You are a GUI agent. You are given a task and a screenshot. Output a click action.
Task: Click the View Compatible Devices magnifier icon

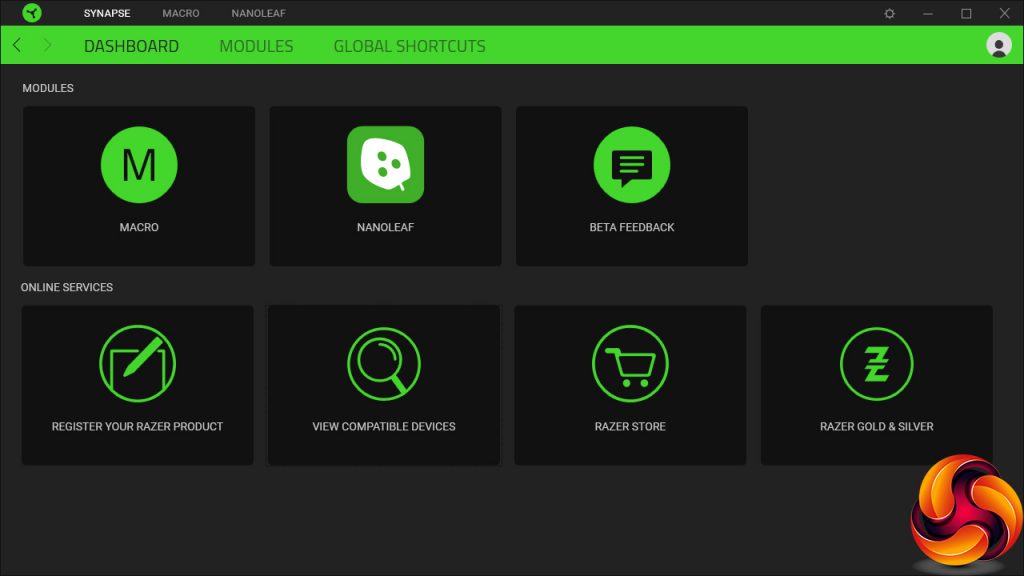click(x=384, y=363)
